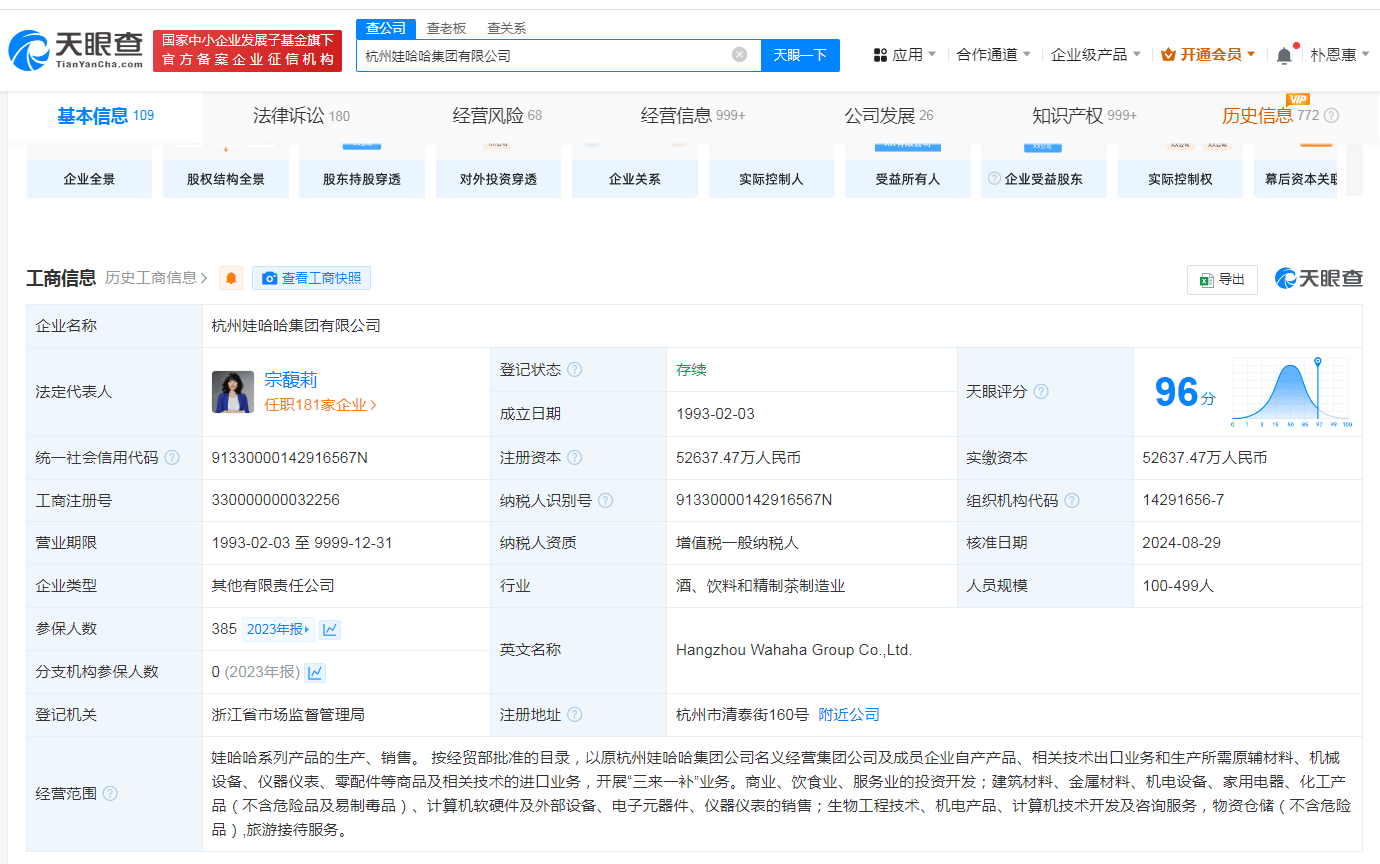The height and width of the screenshot is (864, 1380).
Task: Select credit code 91330000142916567N in 统一社会信用代码 row
Action: [x=290, y=457]
